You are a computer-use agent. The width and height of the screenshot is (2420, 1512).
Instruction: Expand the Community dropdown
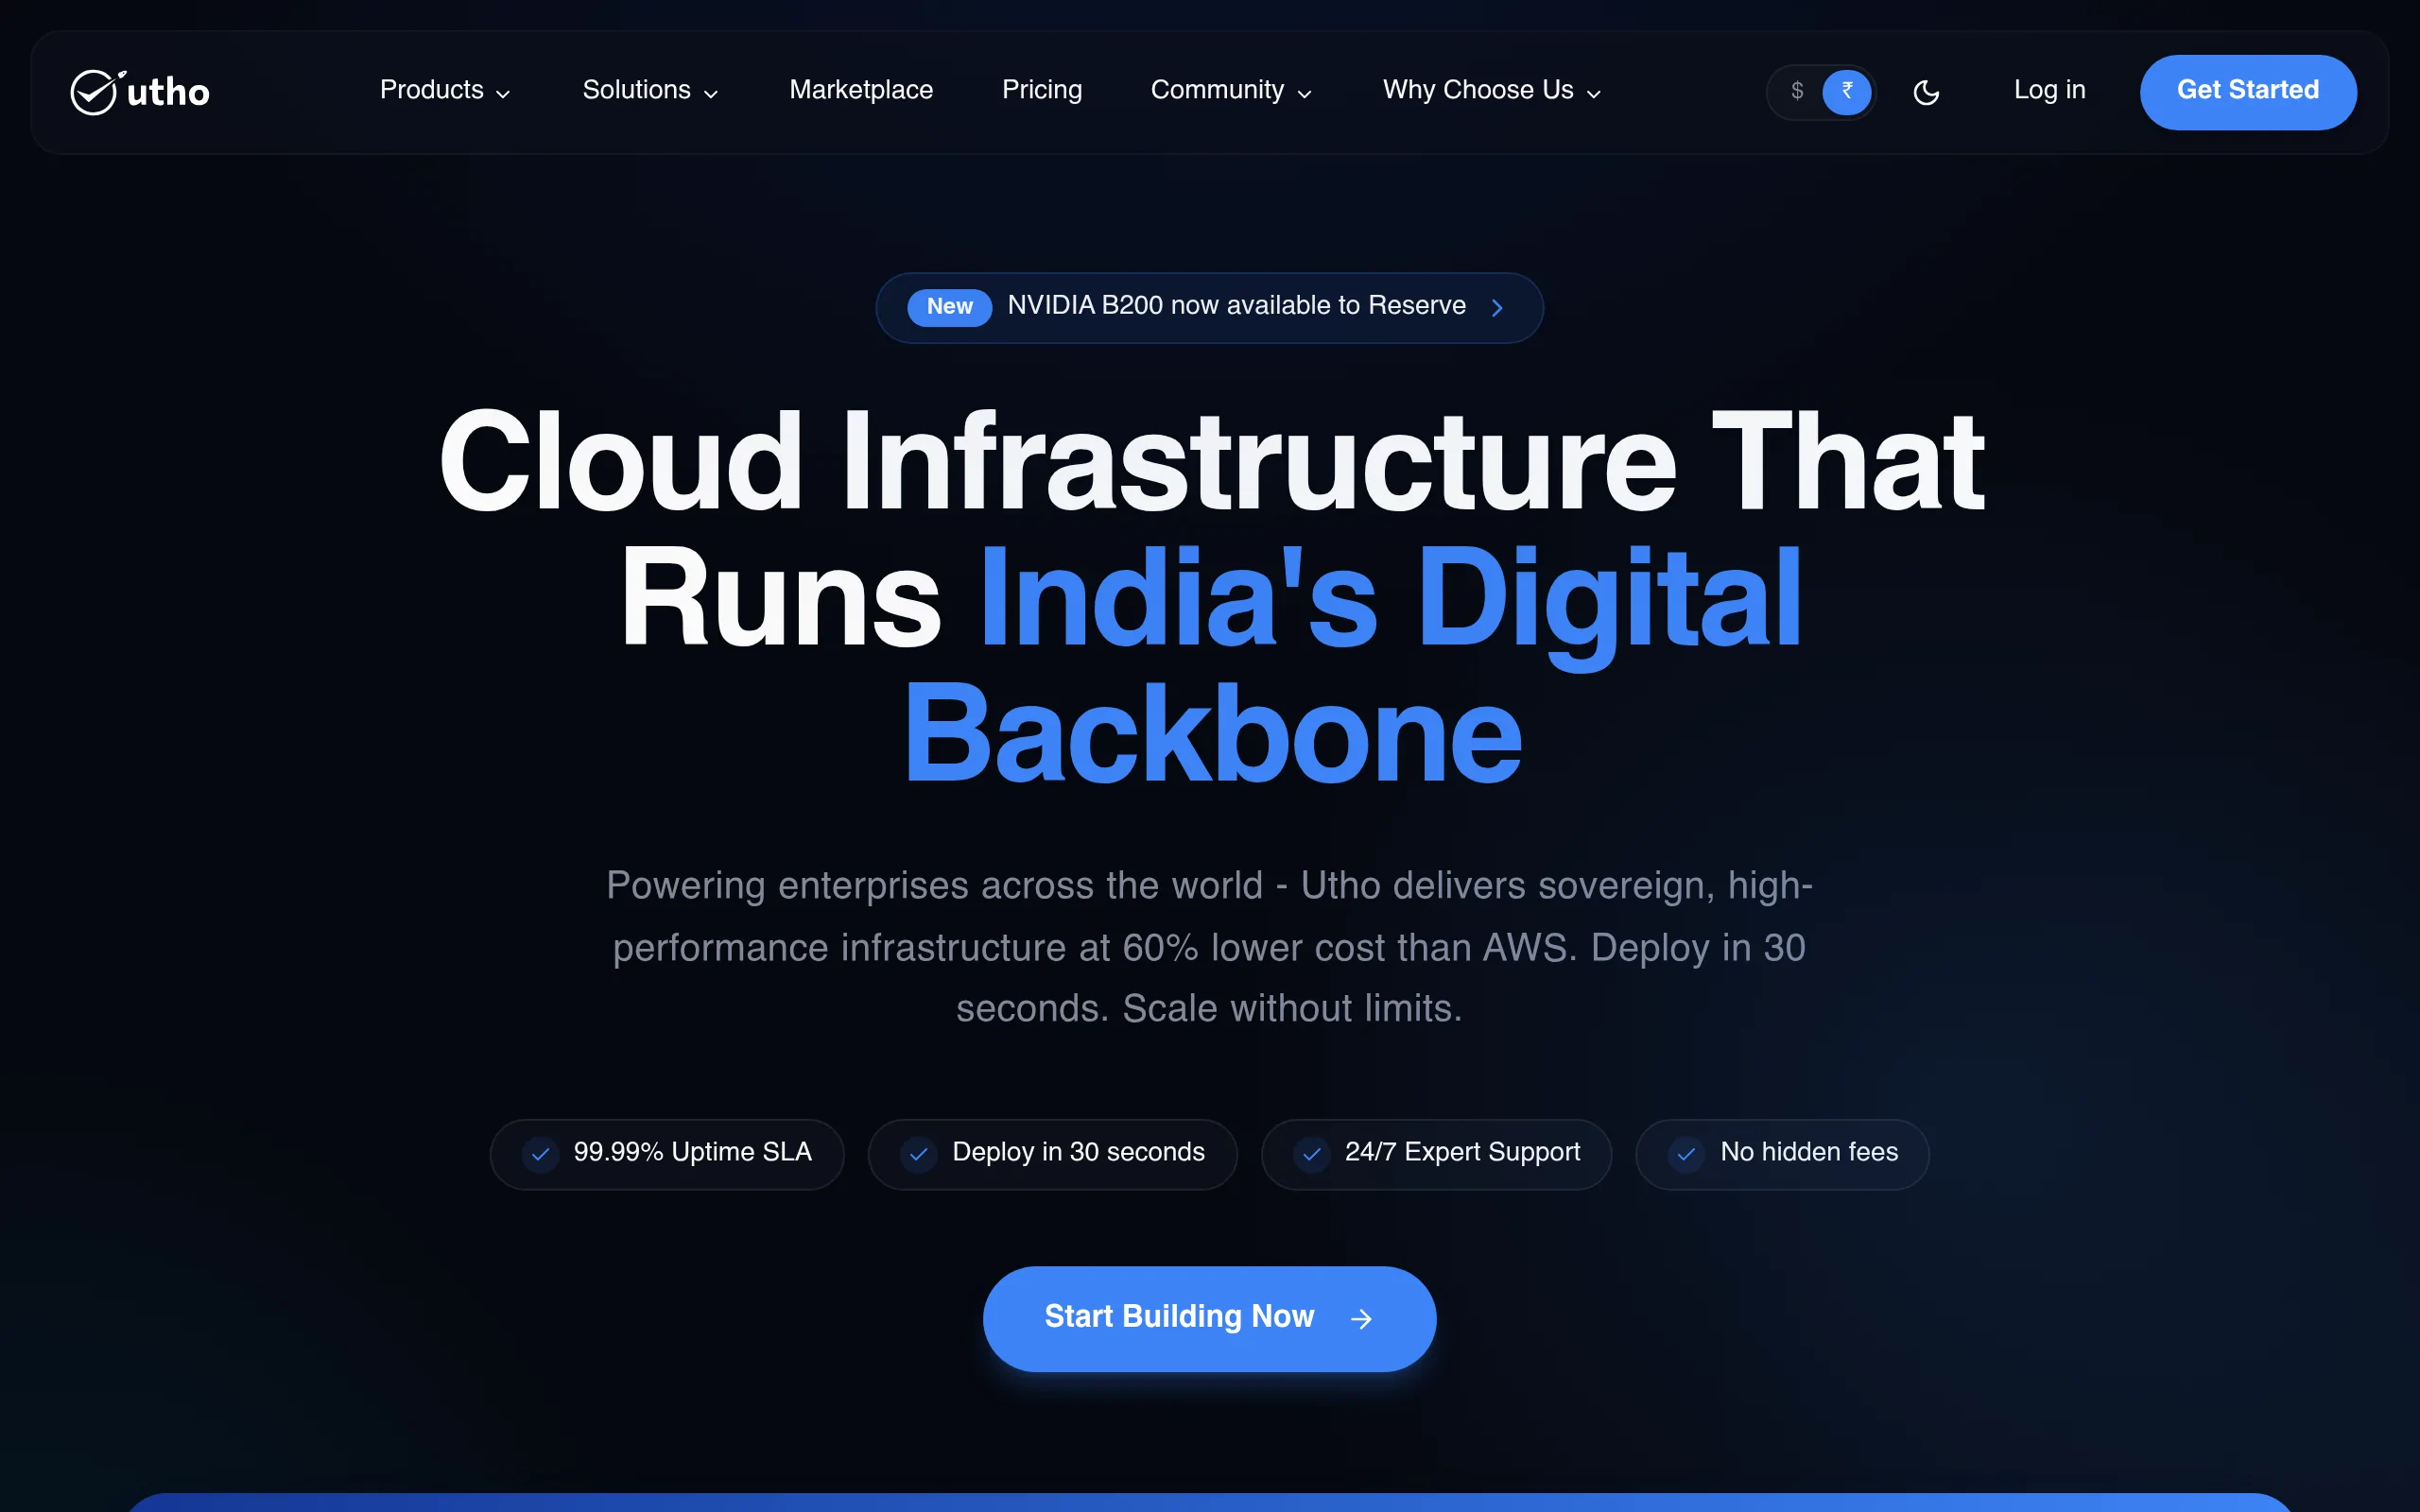pos(1231,90)
